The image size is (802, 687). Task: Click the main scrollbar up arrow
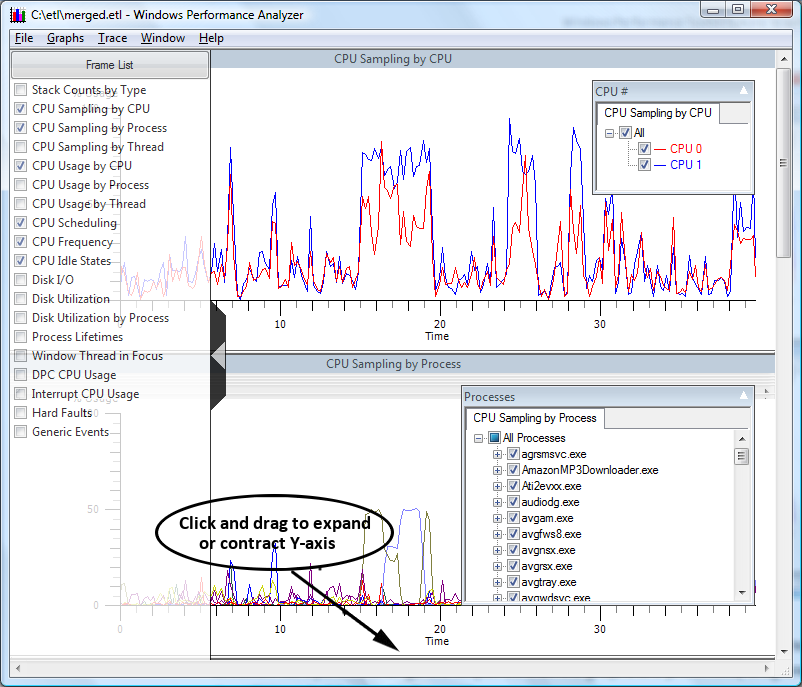click(x=784, y=59)
